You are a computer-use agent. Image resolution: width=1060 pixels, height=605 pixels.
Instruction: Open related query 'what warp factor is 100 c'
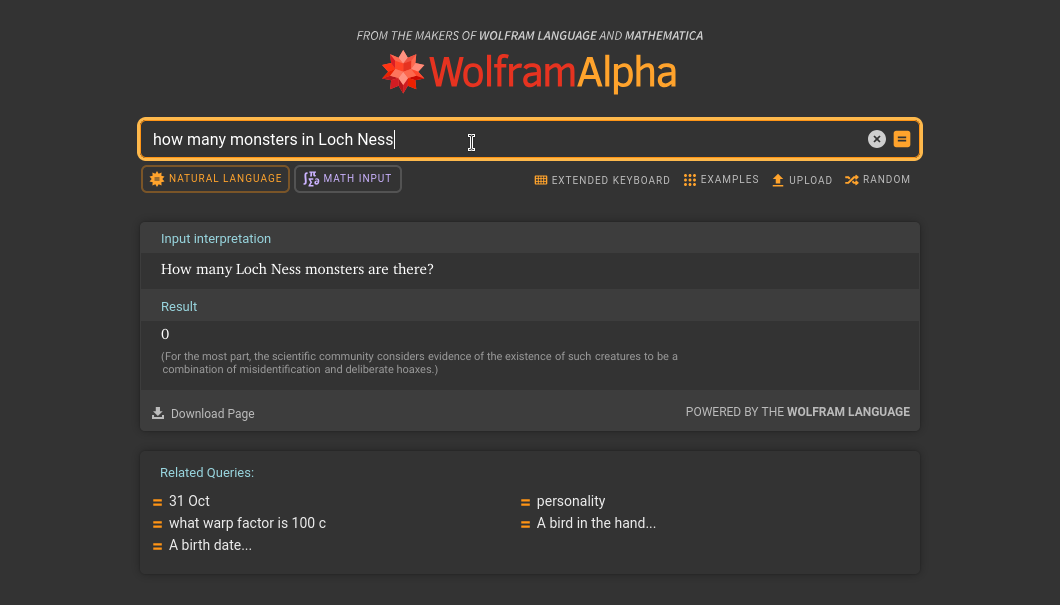(x=247, y=523)
